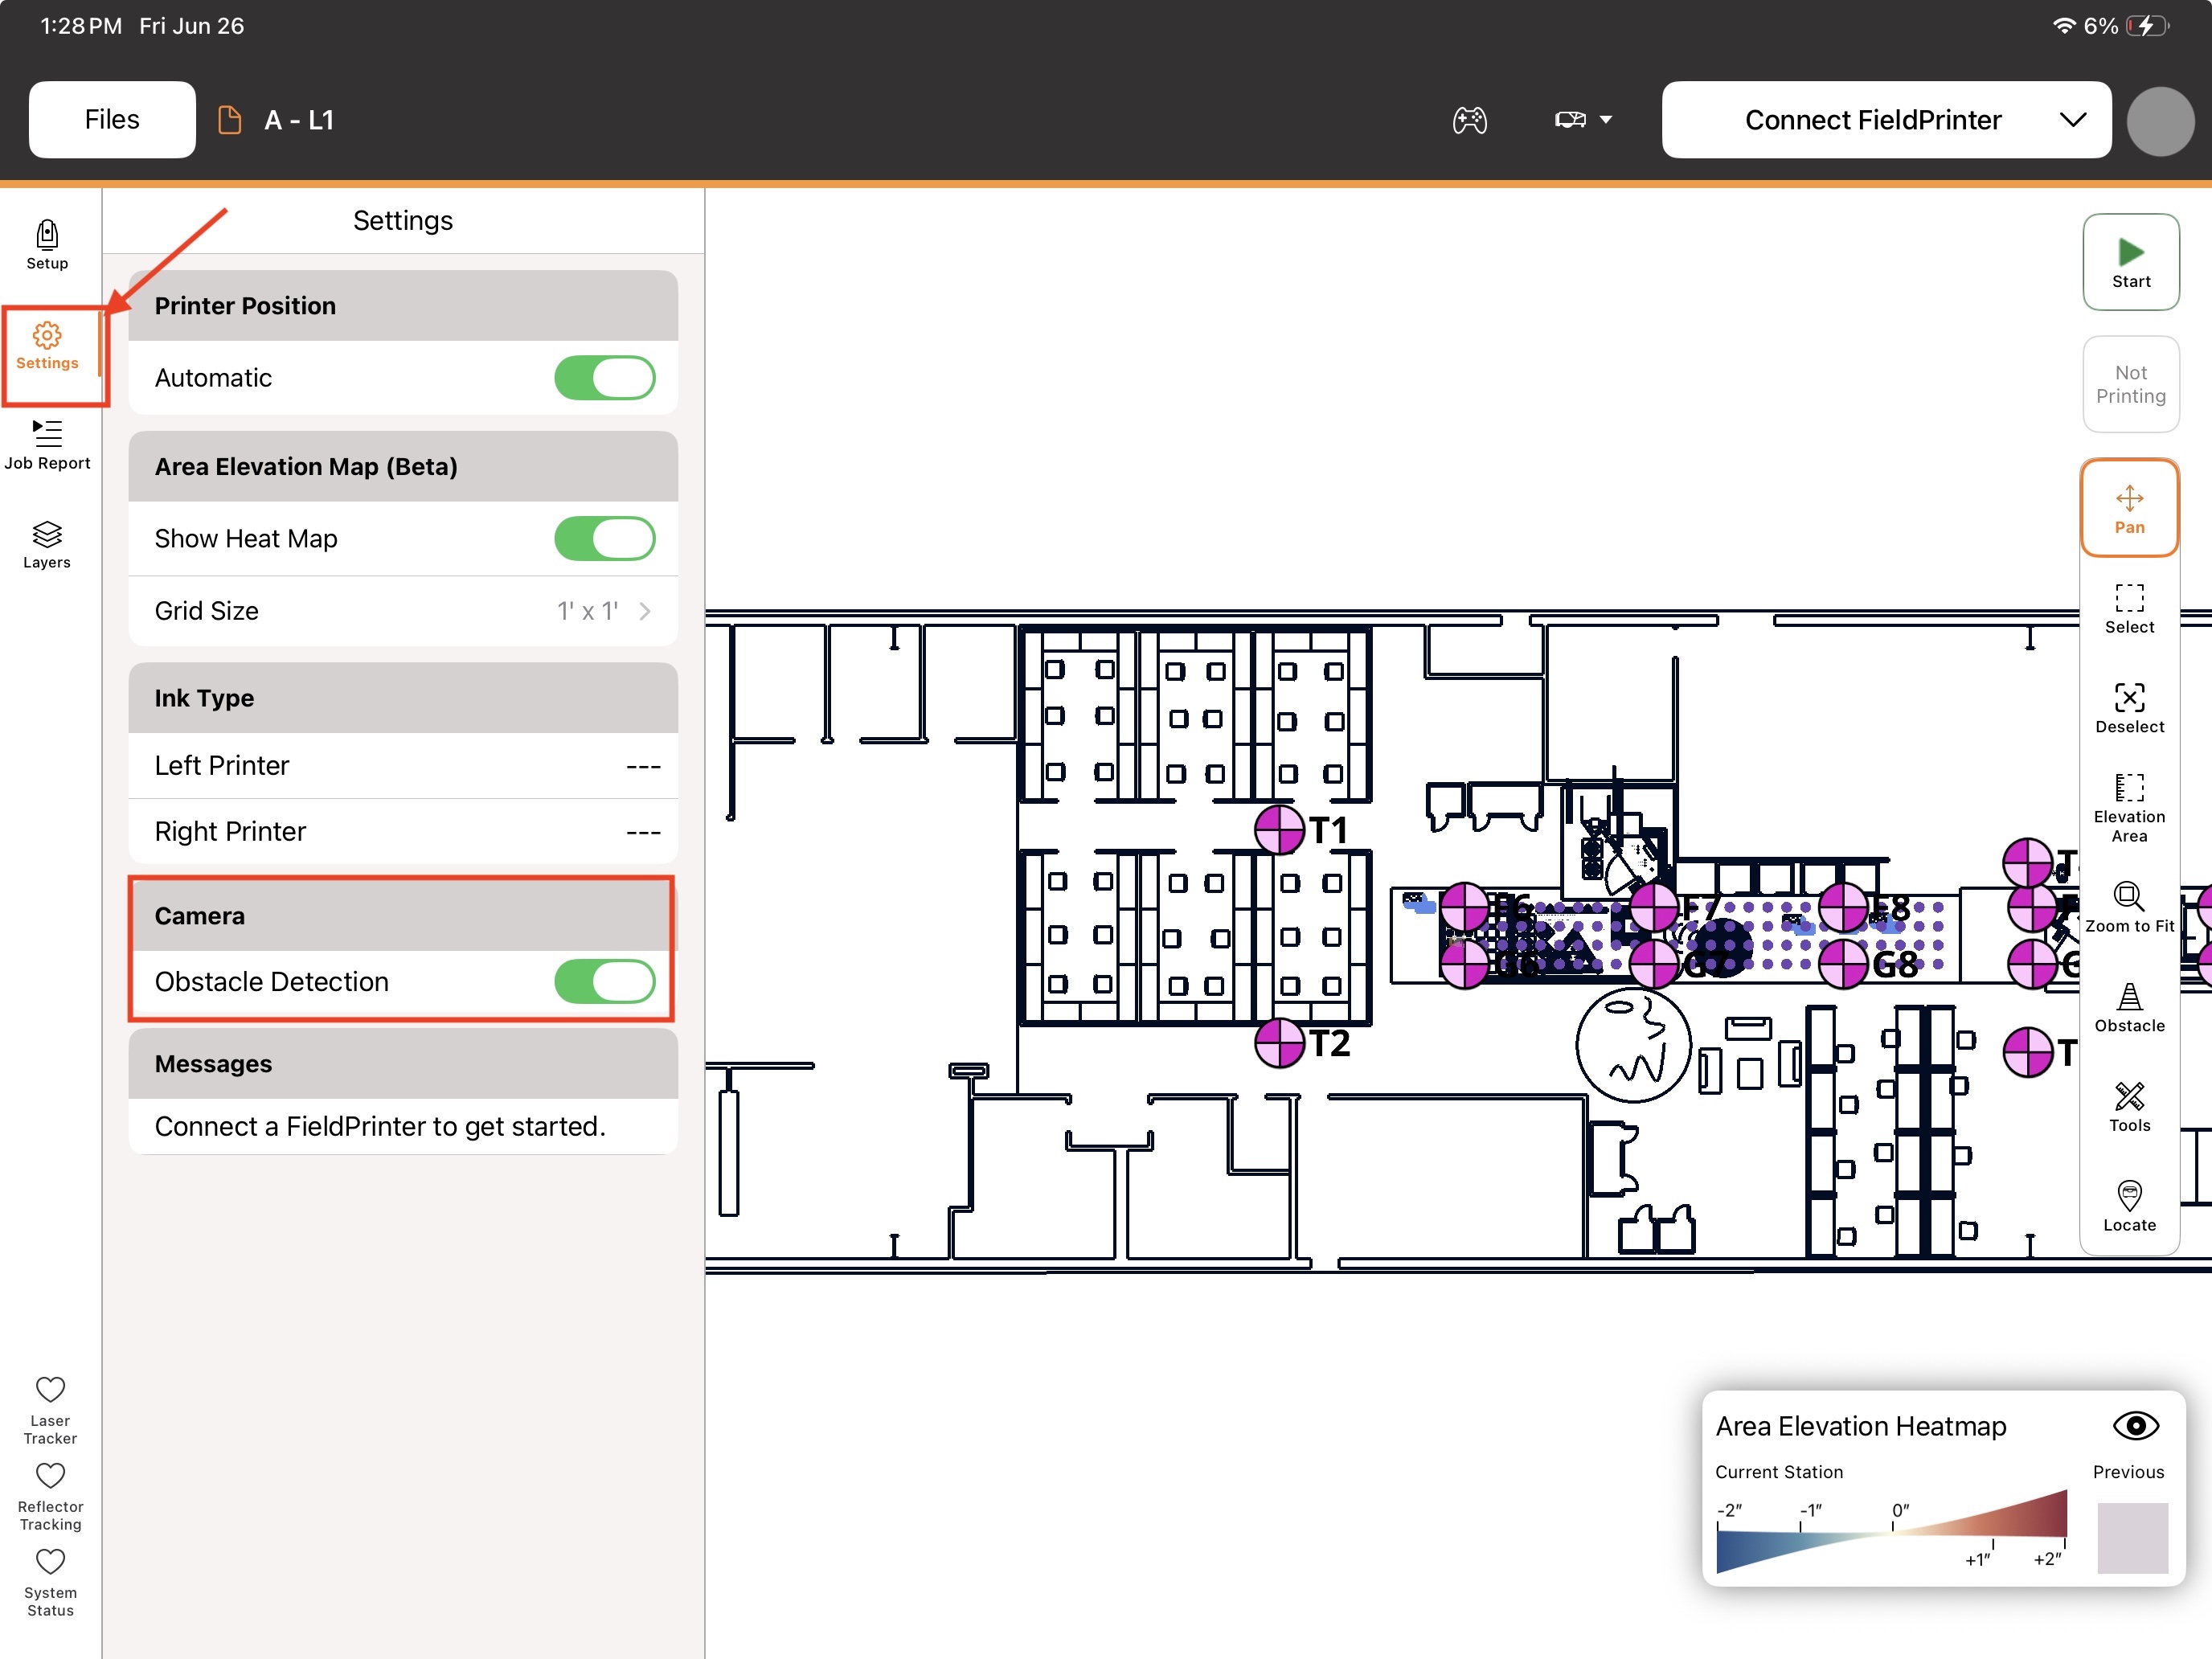The image size is (2212, 1659).
Task: Toggle Automatic printer position switch
Action: [x=604, y=378]
